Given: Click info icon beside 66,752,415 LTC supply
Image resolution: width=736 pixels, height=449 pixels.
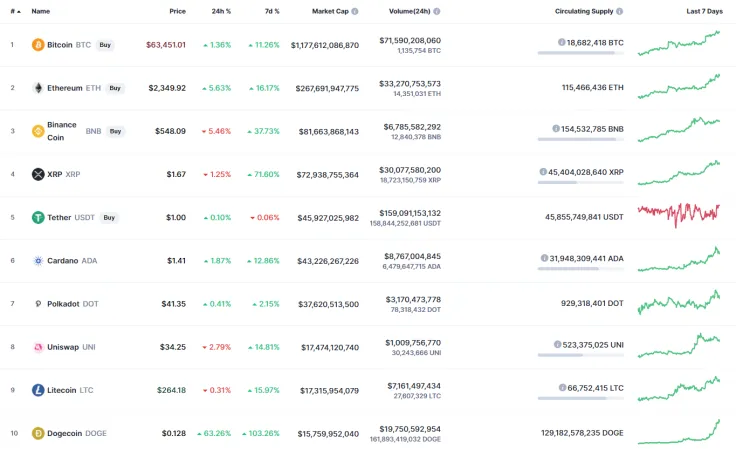Looking at the screenshot, I should pos(562,388).
